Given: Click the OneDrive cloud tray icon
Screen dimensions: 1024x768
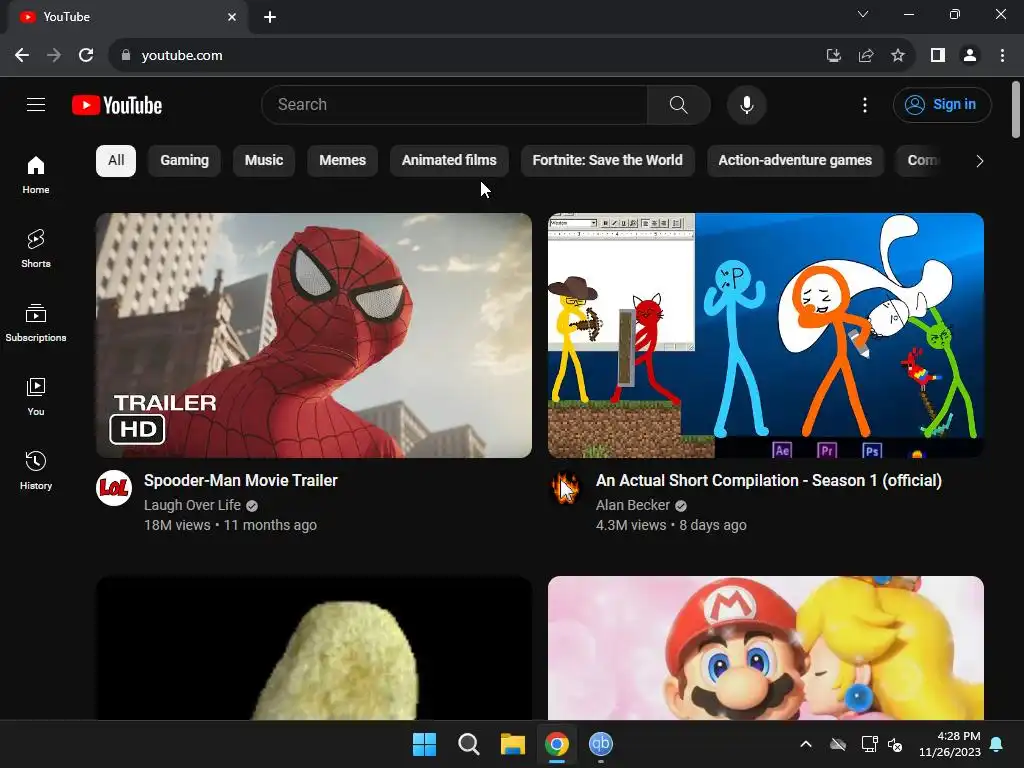Looking at the screenshot, I should click(x=838, y=744).
